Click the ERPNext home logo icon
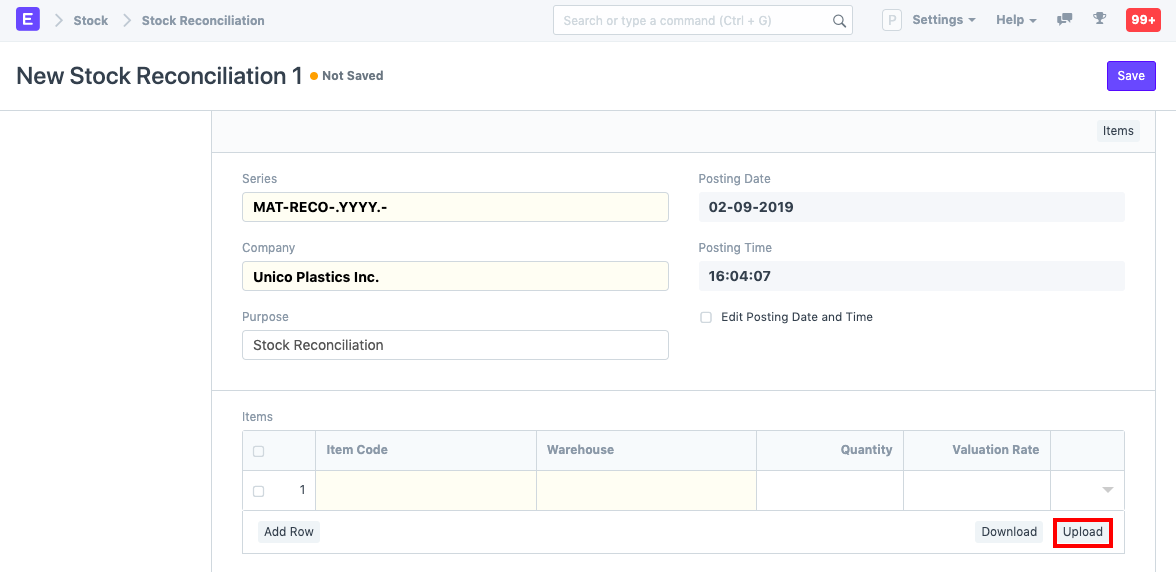The width and height of the screenshot is (1176, 572). tap(28, 19)
